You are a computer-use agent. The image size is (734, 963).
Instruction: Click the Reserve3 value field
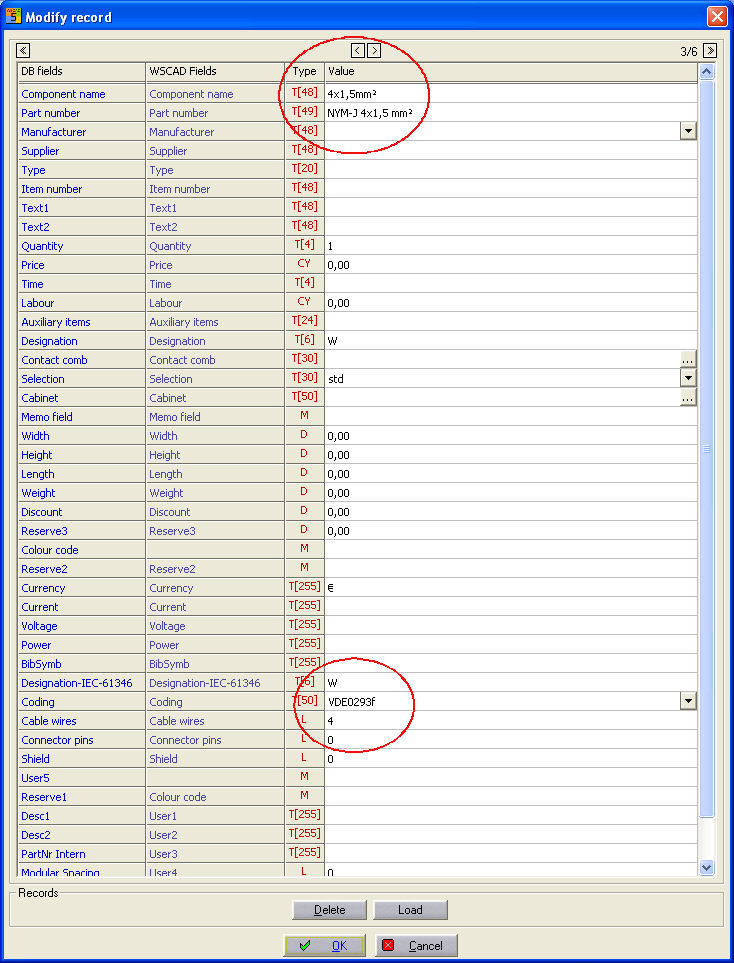point(511,531)
